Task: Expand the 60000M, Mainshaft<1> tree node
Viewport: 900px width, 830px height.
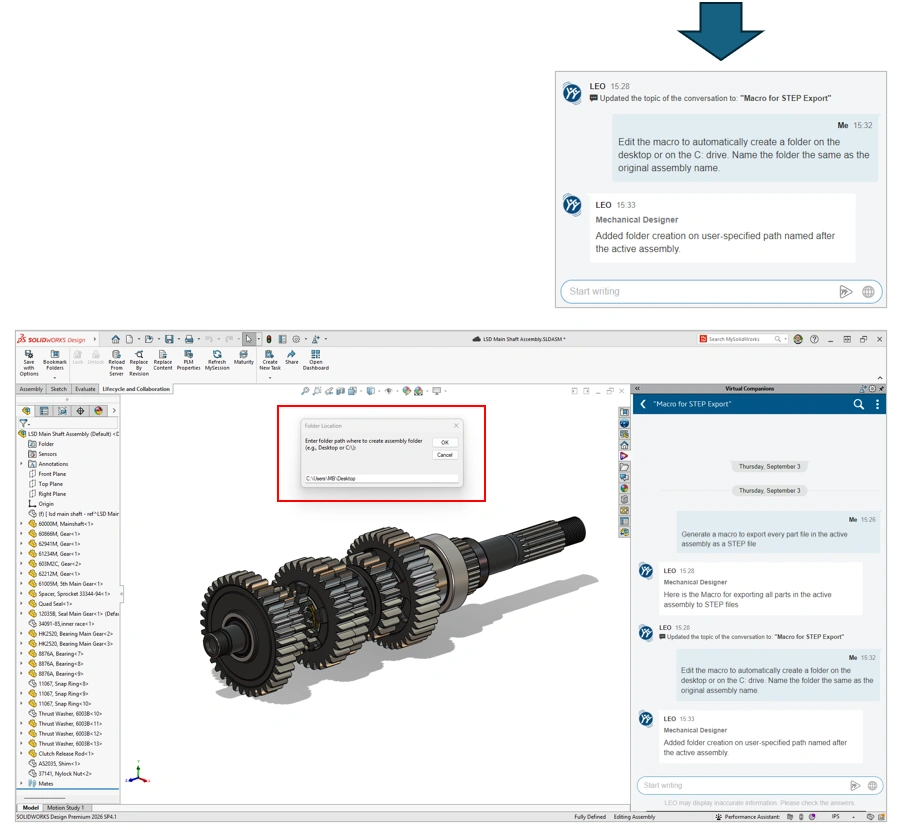Action: tap(22, 523)
